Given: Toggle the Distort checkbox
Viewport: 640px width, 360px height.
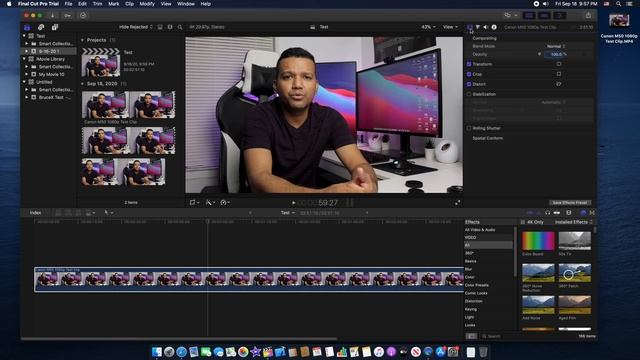Looking at the screenshot, I should [x=469, y=84].
